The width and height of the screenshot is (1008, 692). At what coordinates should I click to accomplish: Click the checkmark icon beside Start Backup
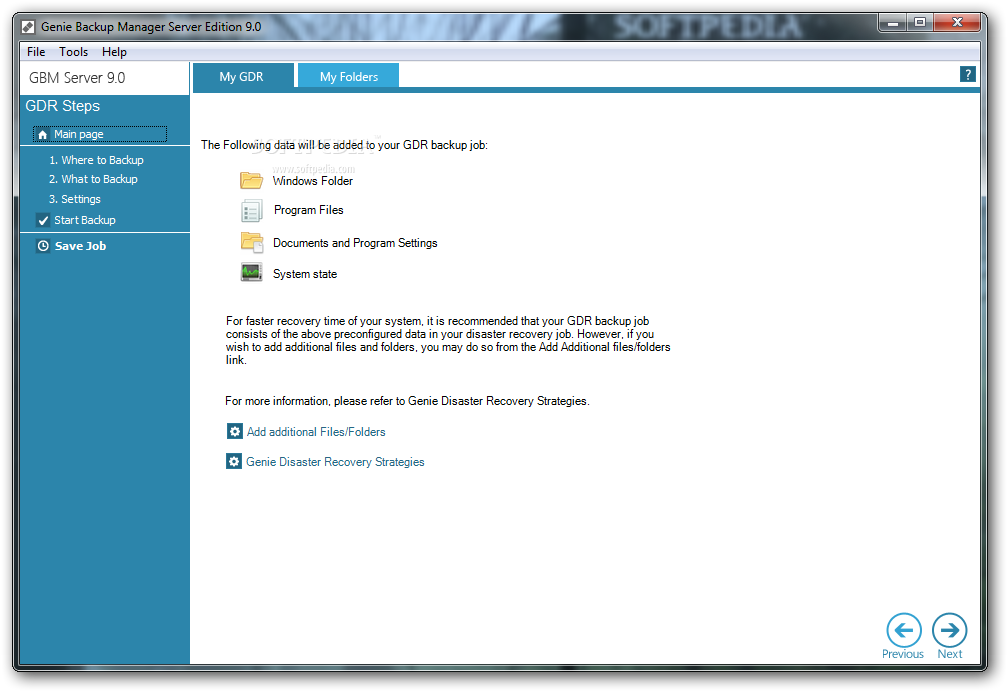point(43,221)
